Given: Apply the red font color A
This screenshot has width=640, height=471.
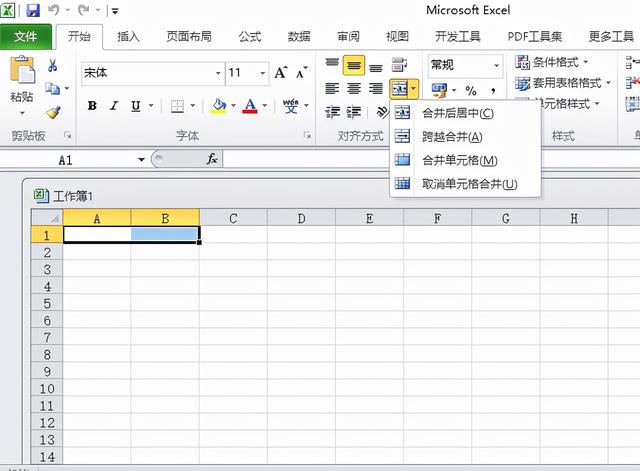Looking at the screenshot, I should (250, 106).
